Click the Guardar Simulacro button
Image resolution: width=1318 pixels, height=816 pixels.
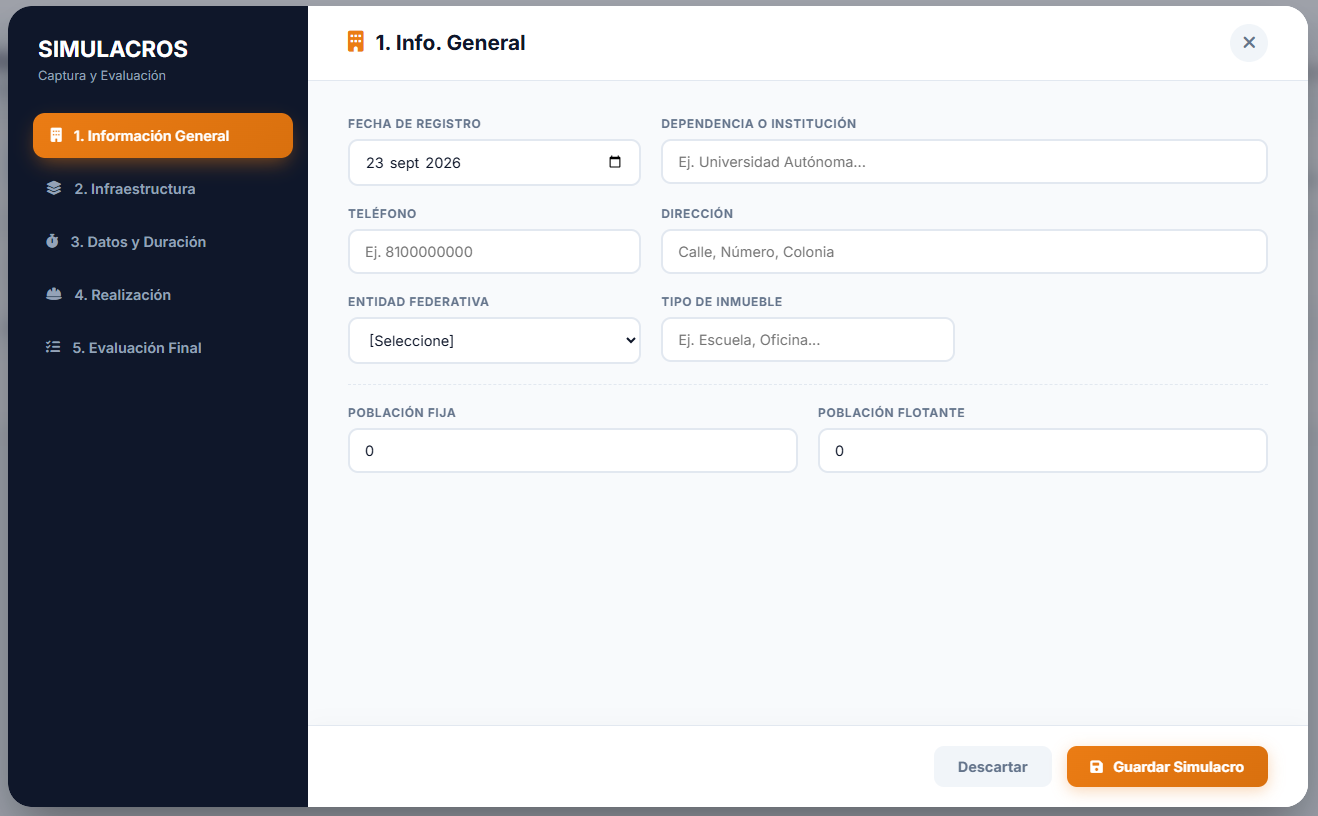click(x=1167, y=767)
